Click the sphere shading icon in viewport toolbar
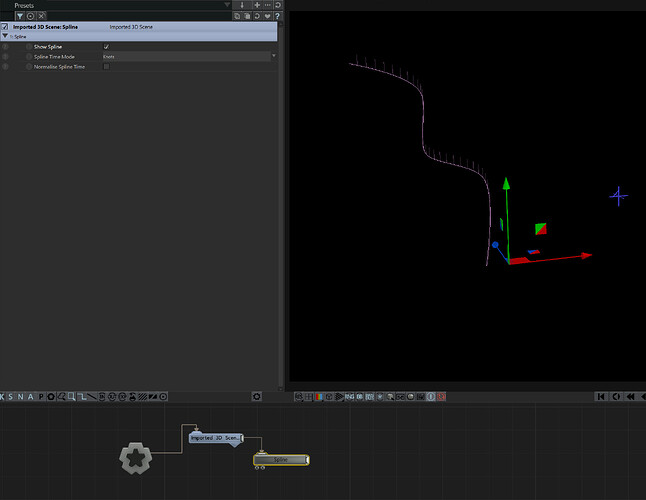646x500 pixels. click(x=410, y=397)
